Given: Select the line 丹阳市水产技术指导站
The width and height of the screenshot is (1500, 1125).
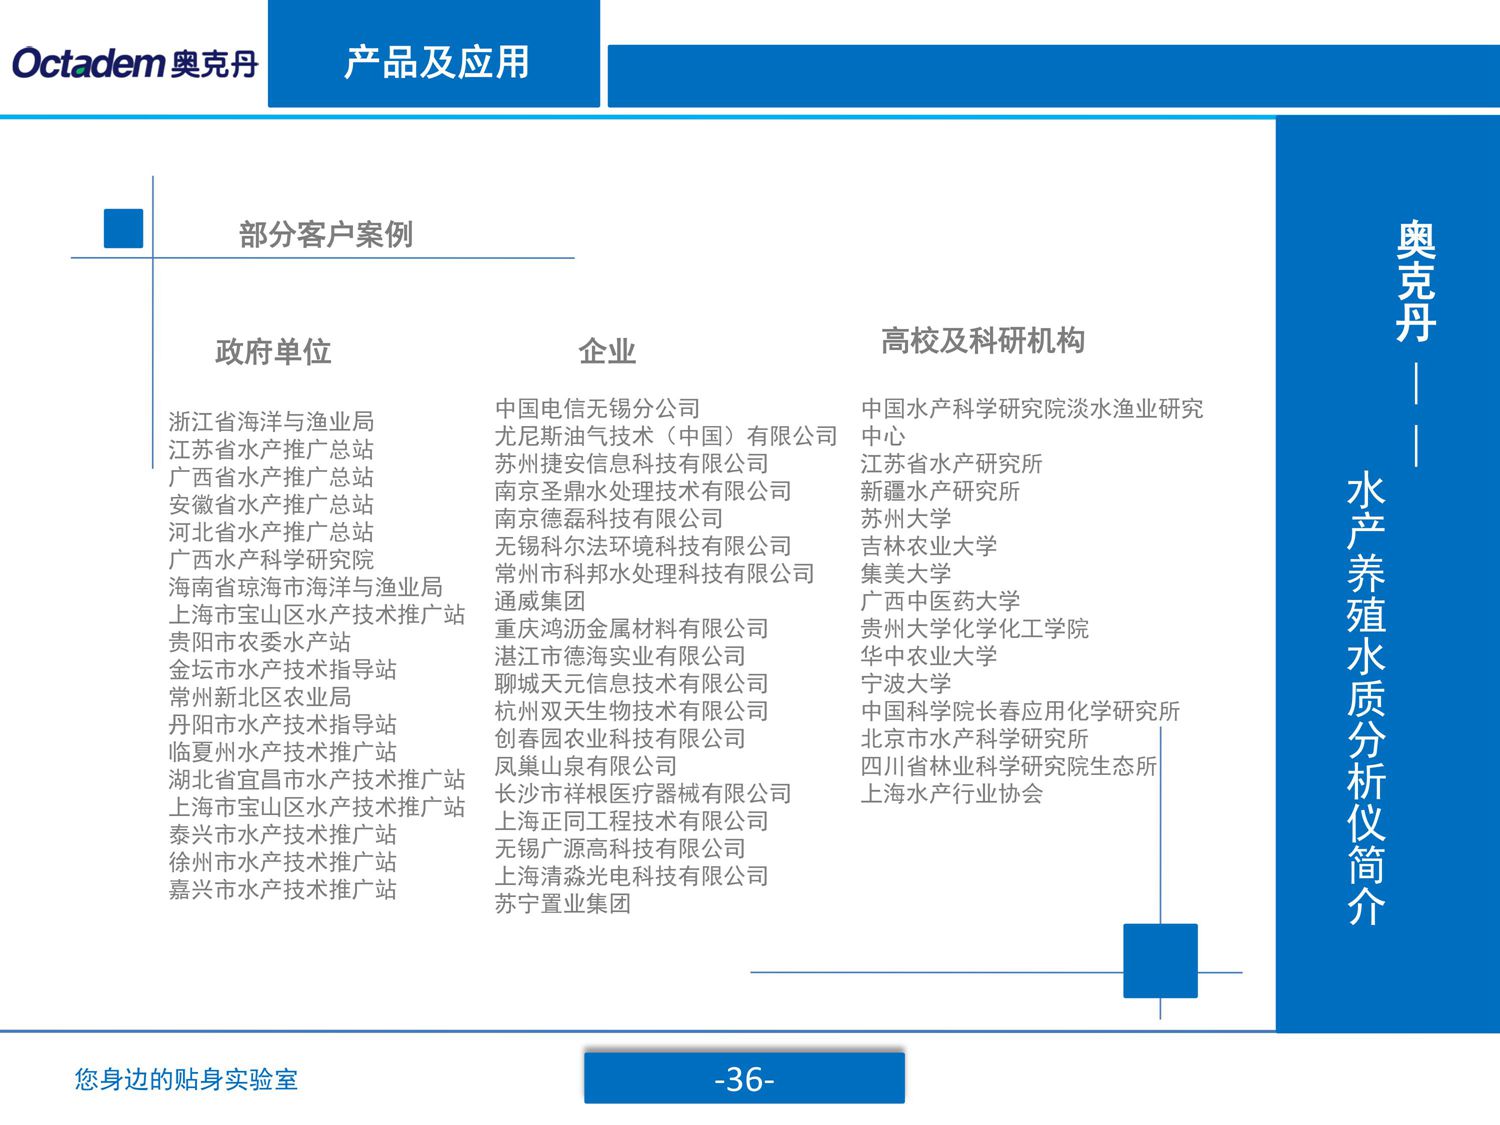Looking at the screenshot, I should tap(283, 725).
